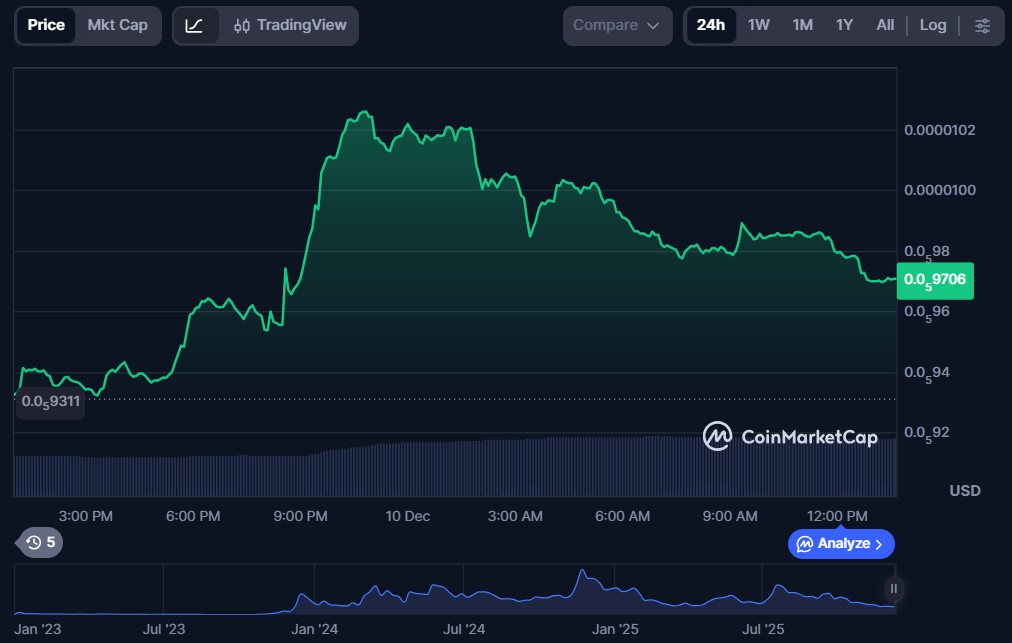1012x643 pixels.
Task: Select the 1Y time range
Action: click(844, 25)
